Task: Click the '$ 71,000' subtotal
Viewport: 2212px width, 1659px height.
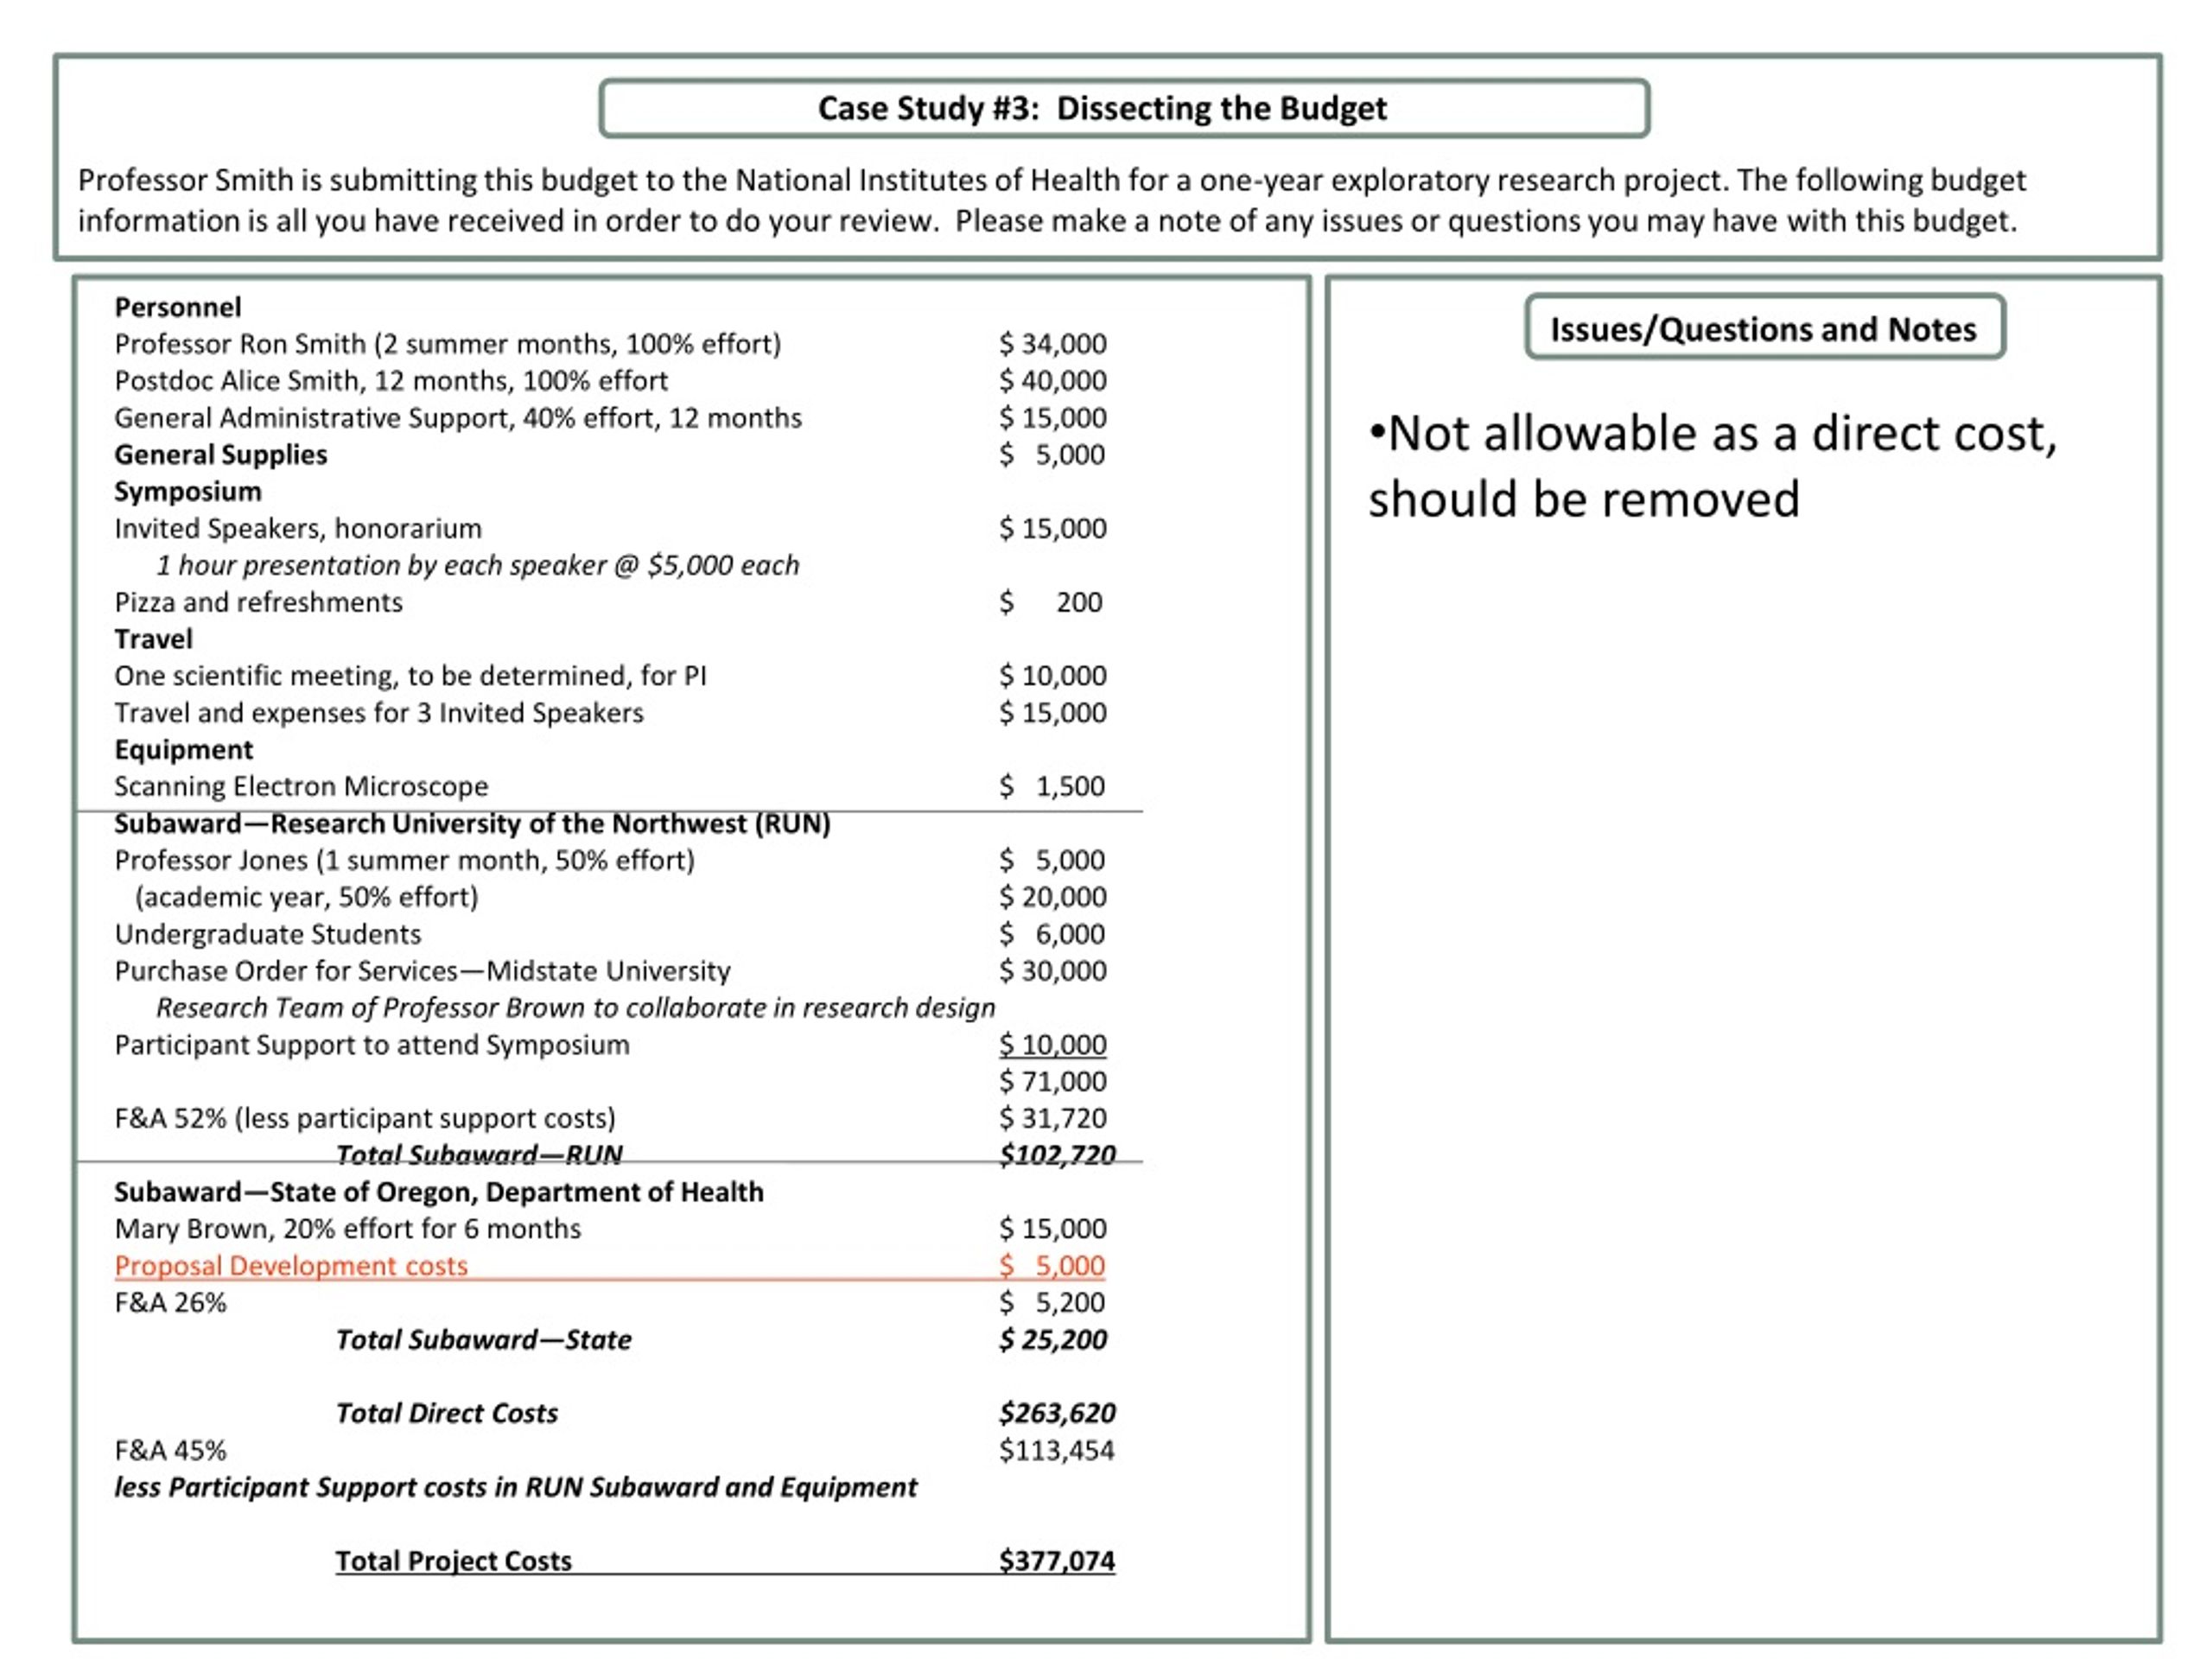Action: [1052, 1082]
